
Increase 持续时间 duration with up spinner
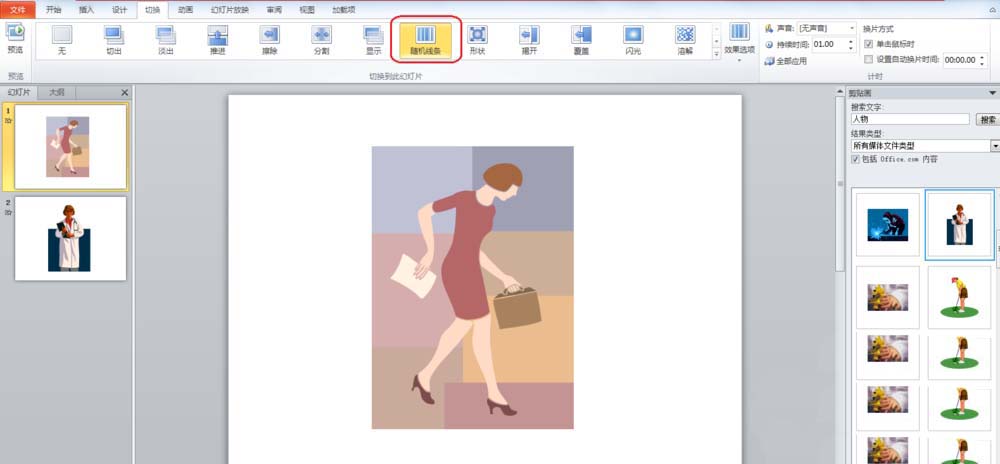[850, 41]
